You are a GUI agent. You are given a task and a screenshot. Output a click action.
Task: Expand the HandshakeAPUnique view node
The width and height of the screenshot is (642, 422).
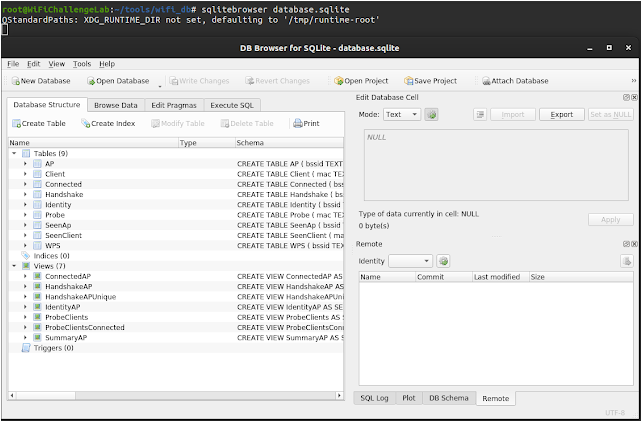tap(25, 297)
